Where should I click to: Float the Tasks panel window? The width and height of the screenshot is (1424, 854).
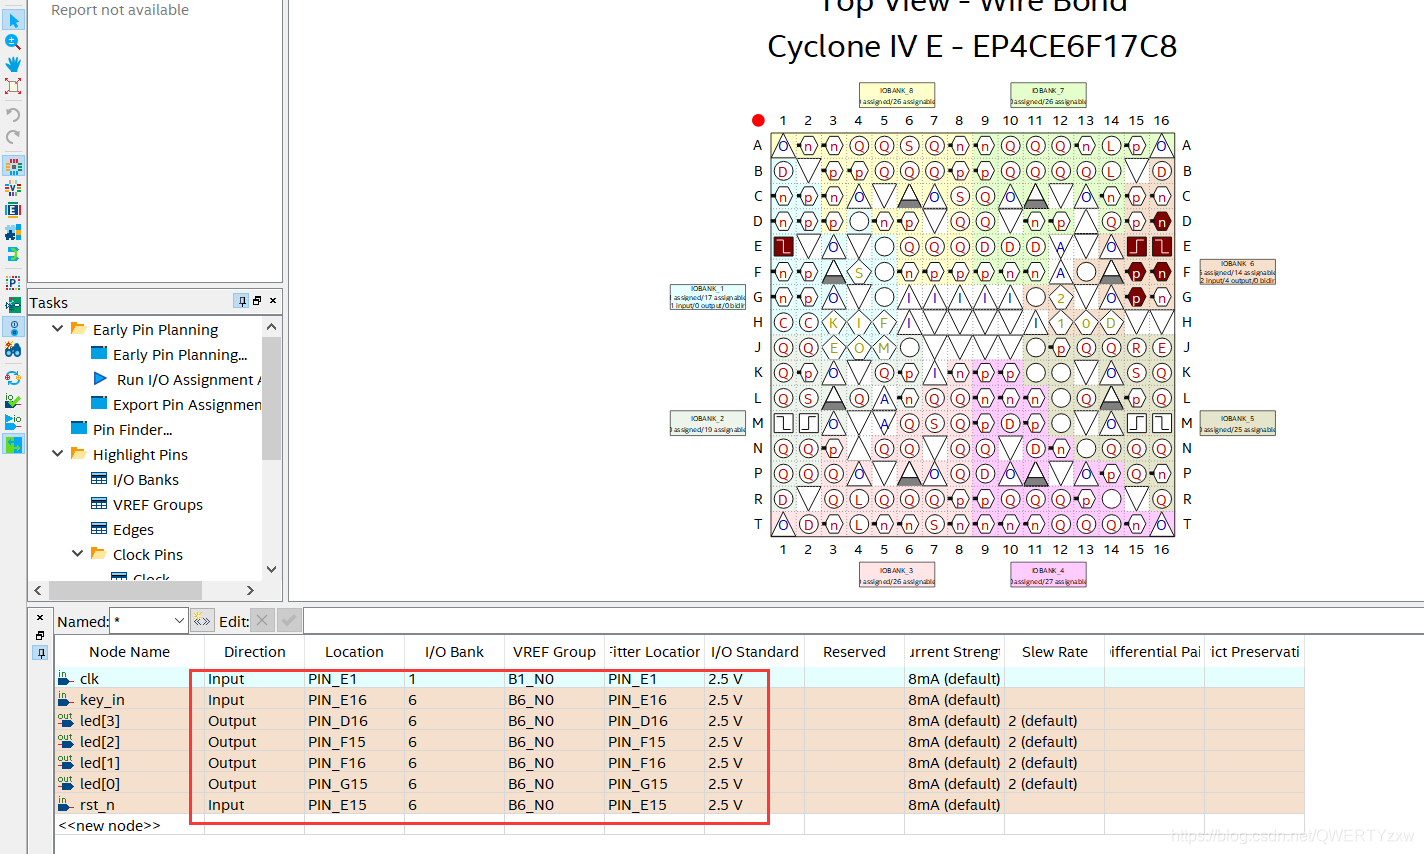257,301
